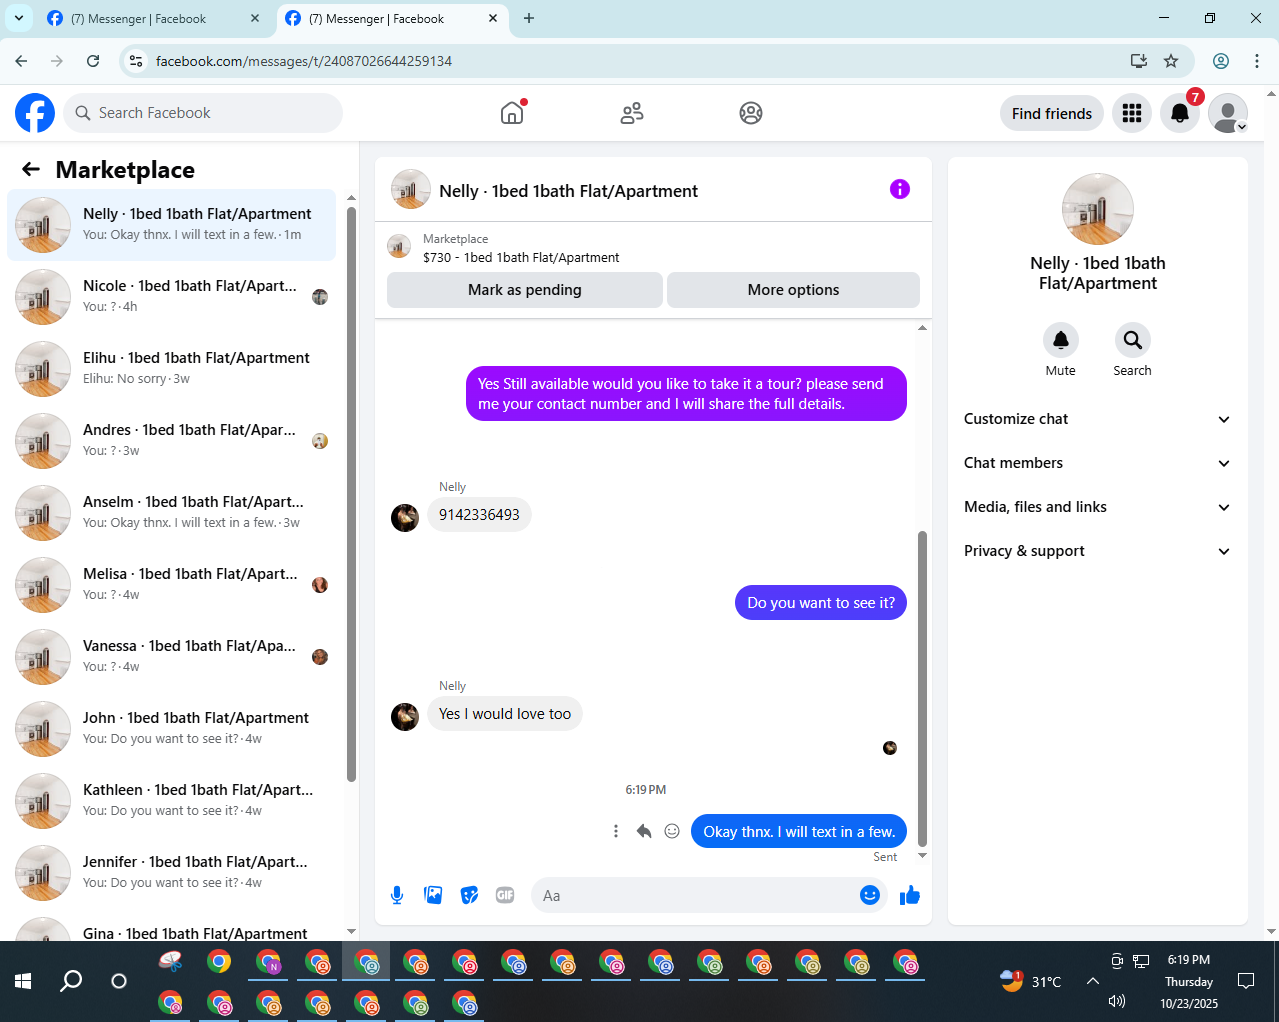
Task: Choose a GIF icon
Action: point(505,895)
